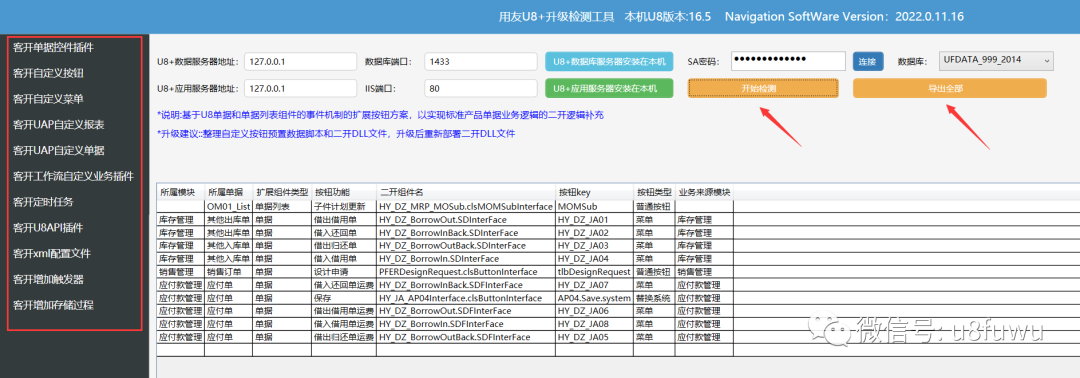1080x378 pixels.
Task: Select the HY_DZ_JA07 key cell
Action: [x=594, y=284]
